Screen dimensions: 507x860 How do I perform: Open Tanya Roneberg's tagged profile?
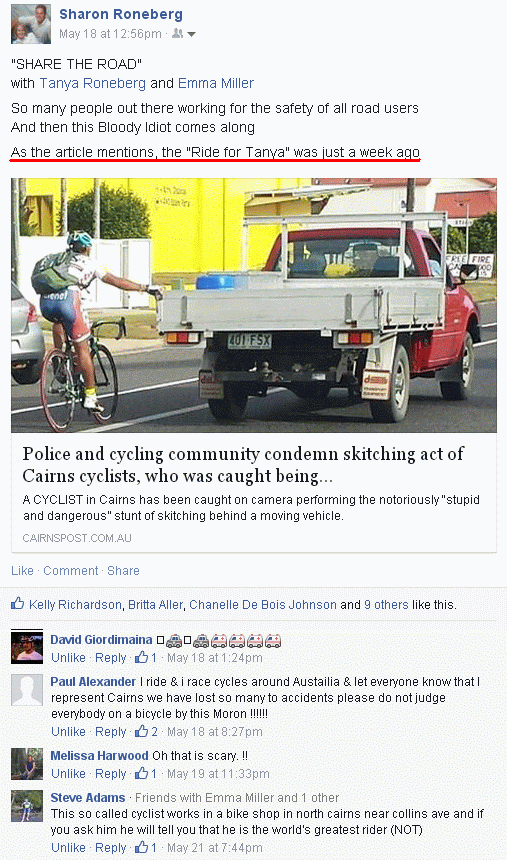(x=93, y=83)
